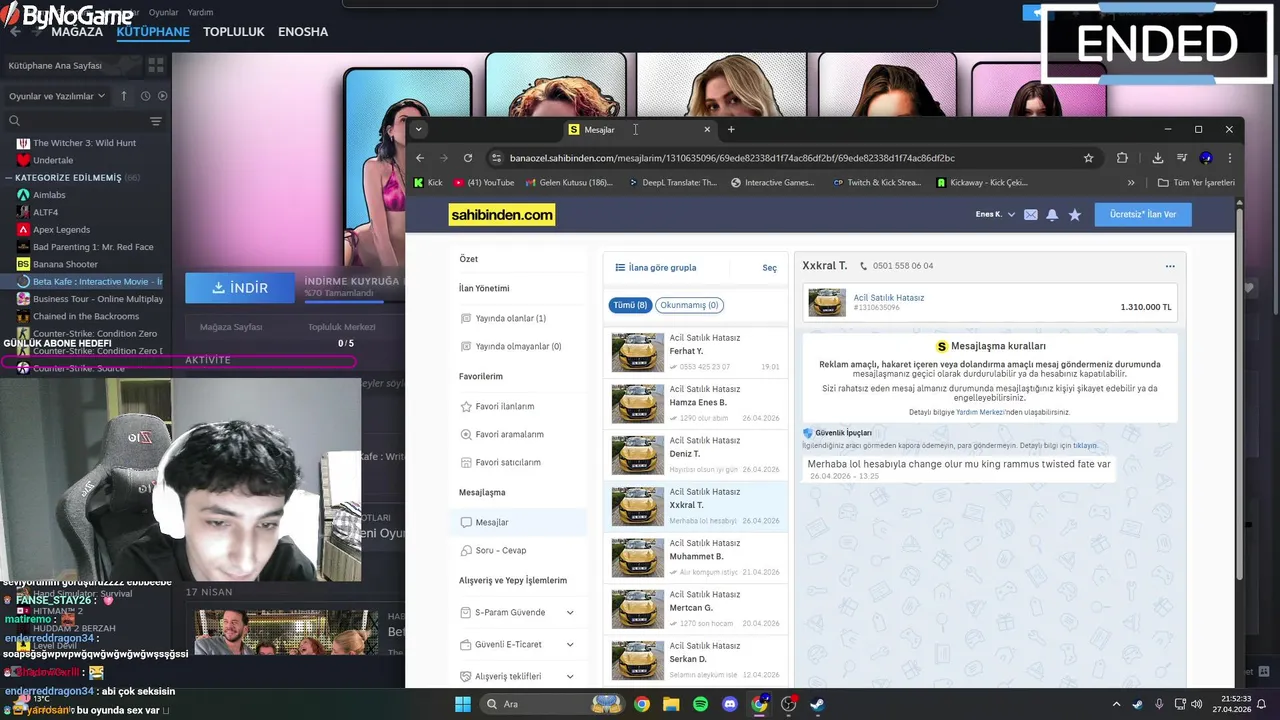
Task: Open conversation with Deniz T.
Action: pyautogui.click(x=696, y=454)
